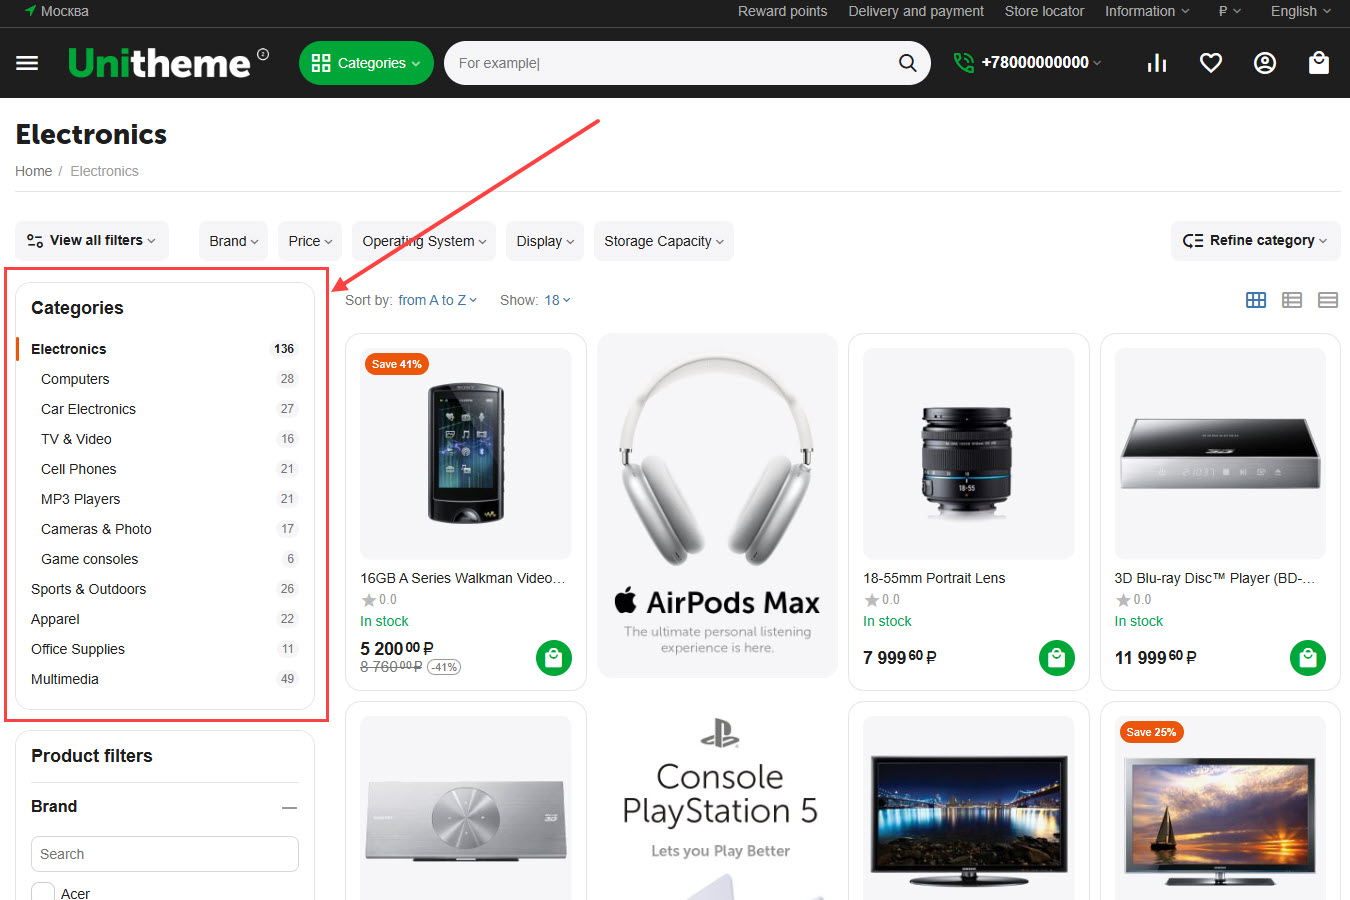Open Store locator page
Screen dimensions: 1350x900
pos(1044,11)
